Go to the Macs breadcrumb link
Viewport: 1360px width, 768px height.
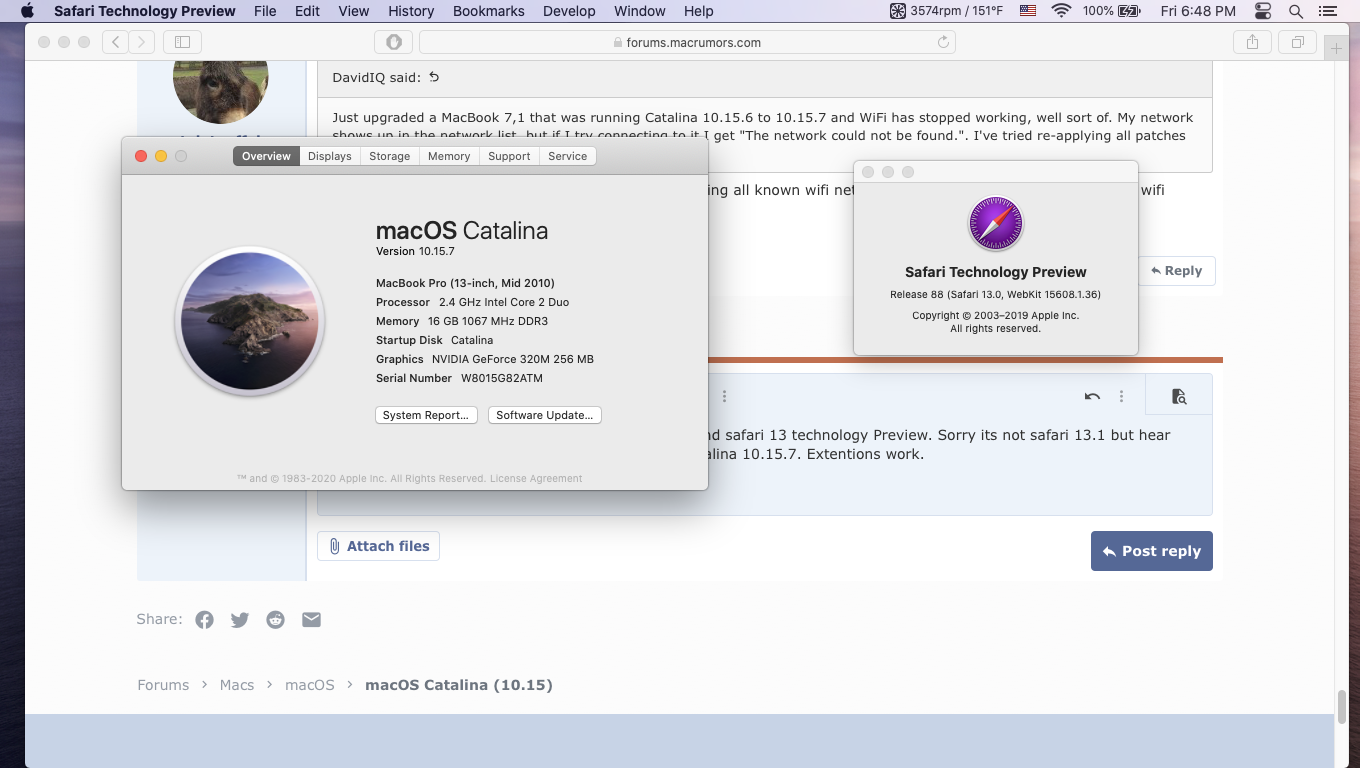(237, 685)
